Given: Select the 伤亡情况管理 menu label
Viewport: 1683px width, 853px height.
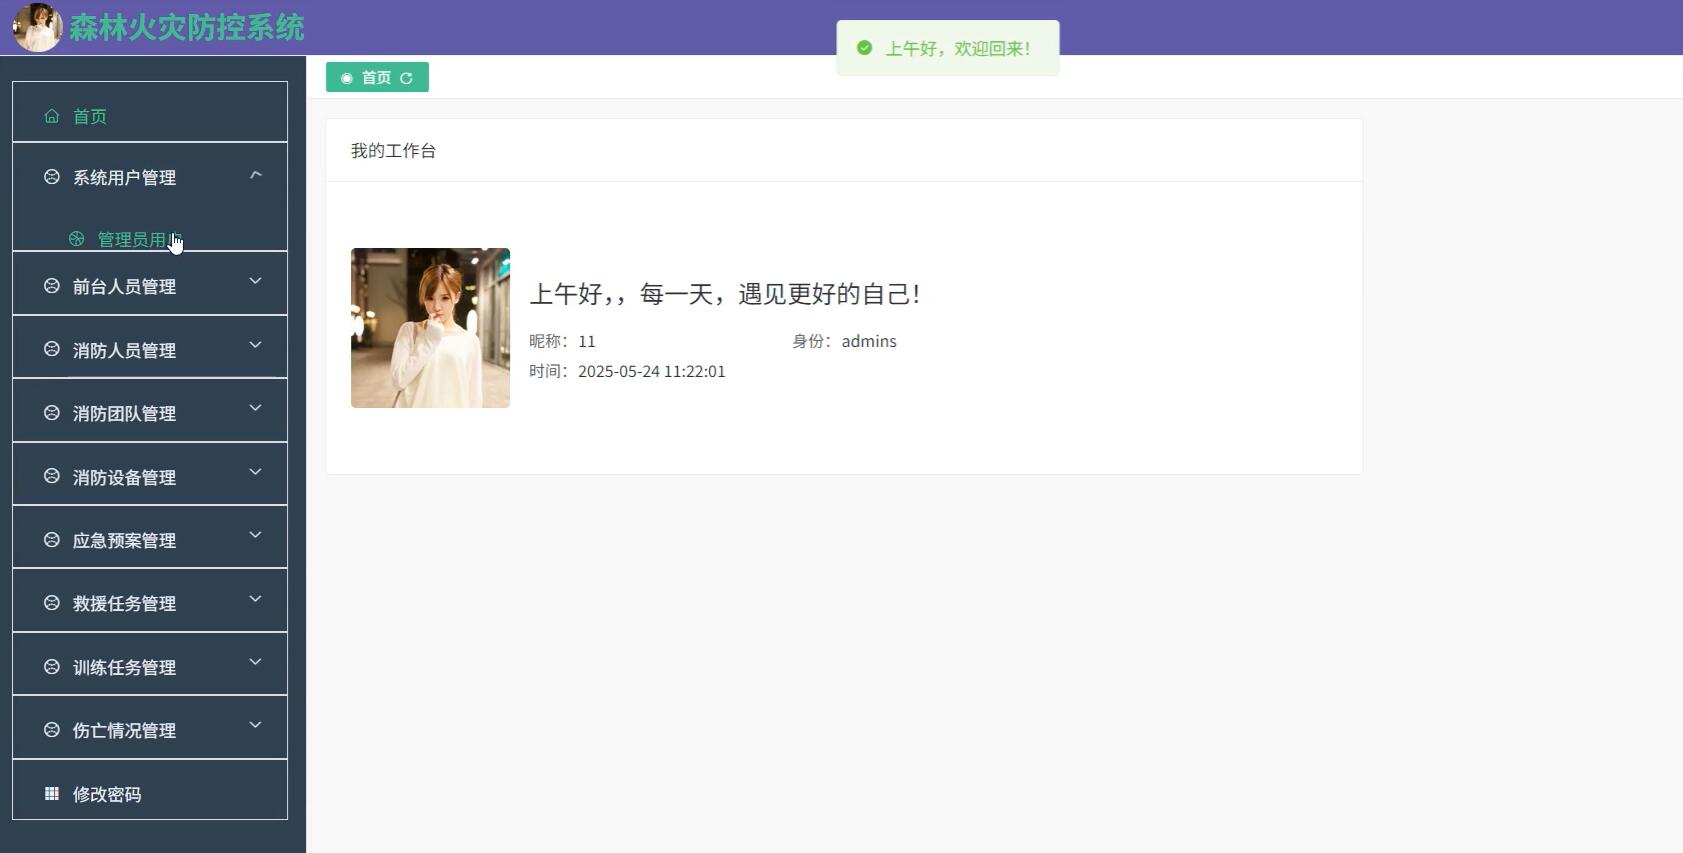Looking at the screenshot, I should (x=124, y=731).
